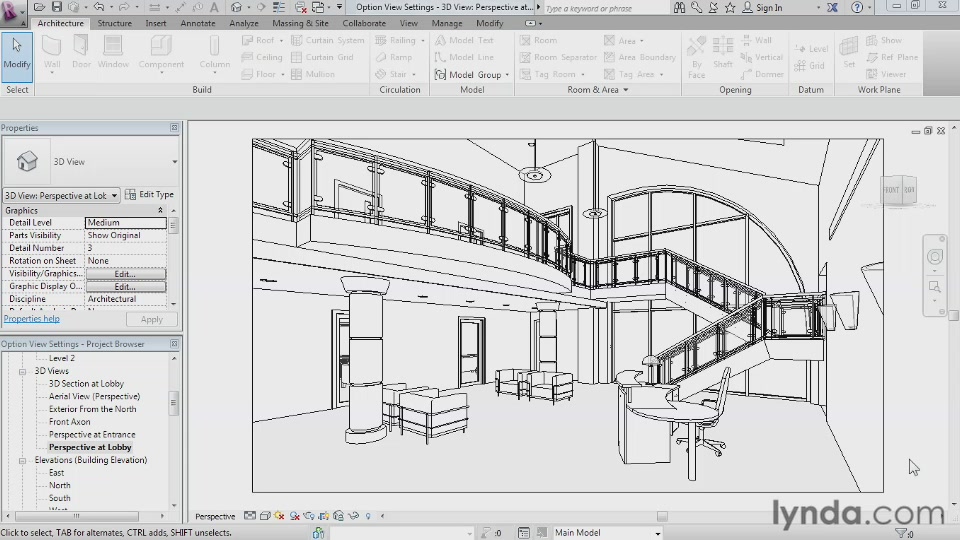
Task: Click the Default 3D View icon
Action: 236,7
